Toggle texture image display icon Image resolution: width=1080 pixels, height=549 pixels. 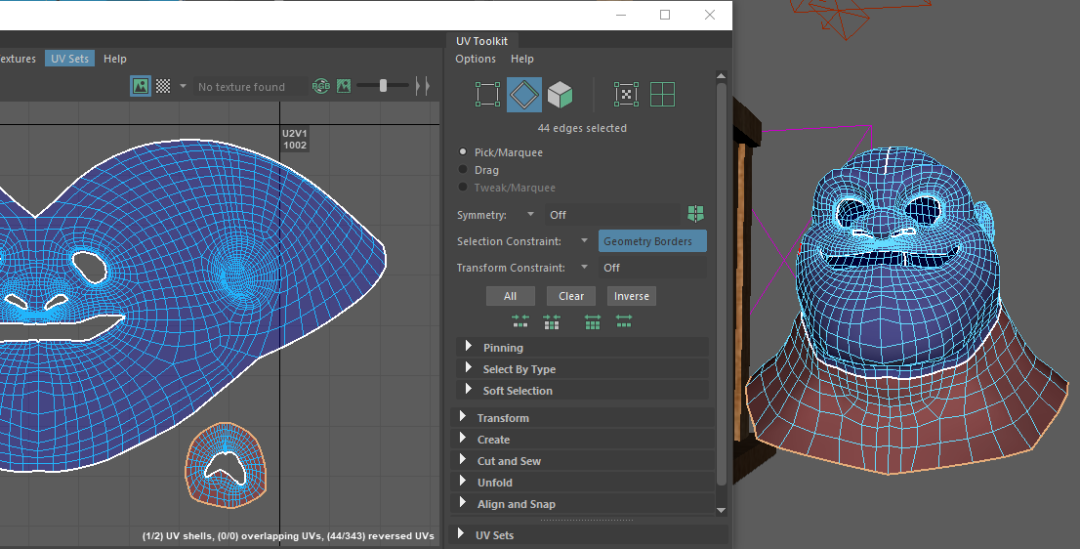point(140,87)
